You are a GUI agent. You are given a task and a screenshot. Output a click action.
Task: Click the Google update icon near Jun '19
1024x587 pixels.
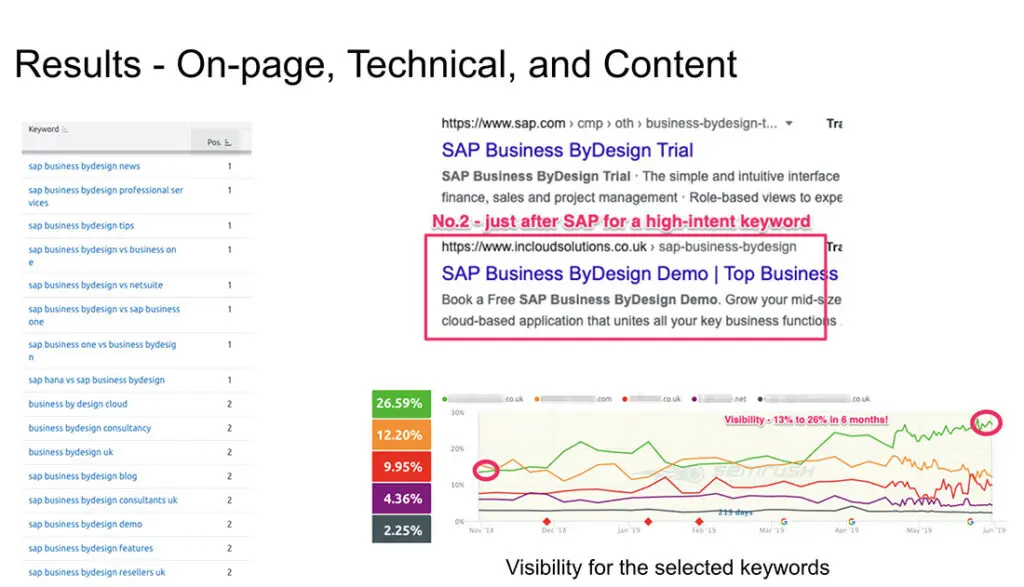[970, 522]
